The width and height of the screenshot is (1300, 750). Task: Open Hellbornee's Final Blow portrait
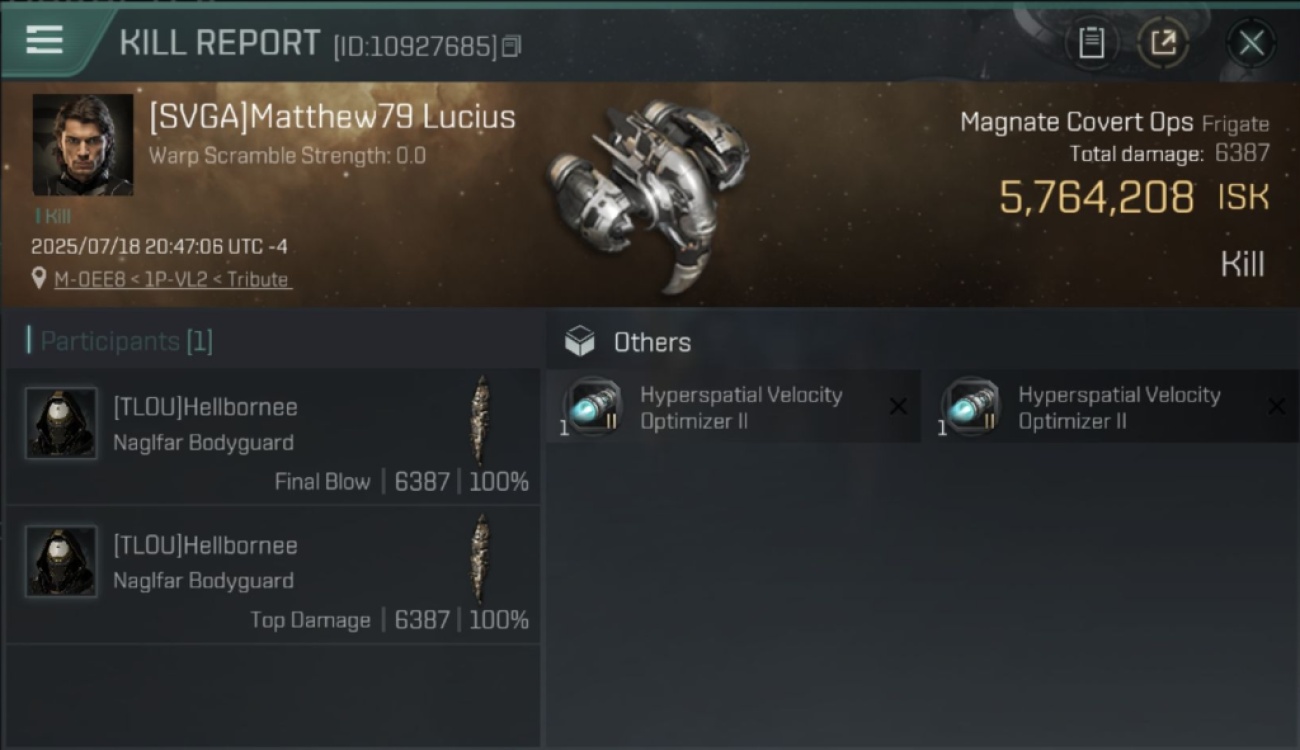61,423
